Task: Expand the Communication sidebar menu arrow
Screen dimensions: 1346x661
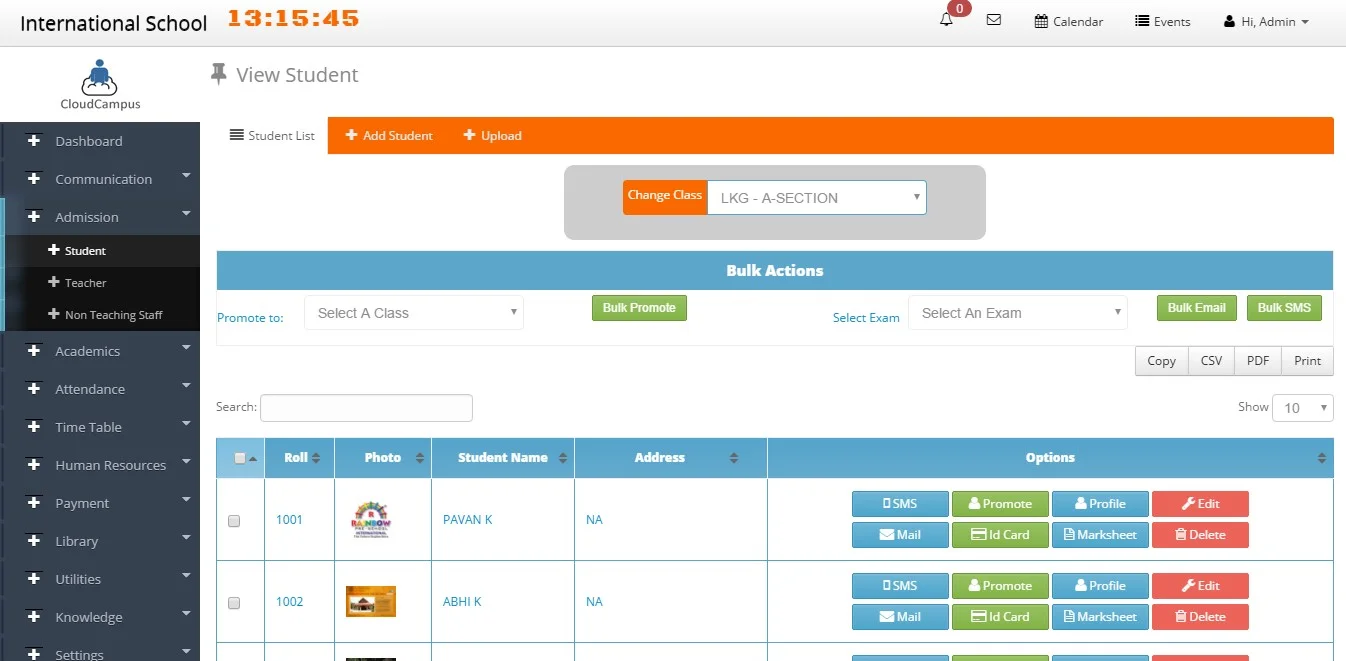Action: [x=186, y=176]
